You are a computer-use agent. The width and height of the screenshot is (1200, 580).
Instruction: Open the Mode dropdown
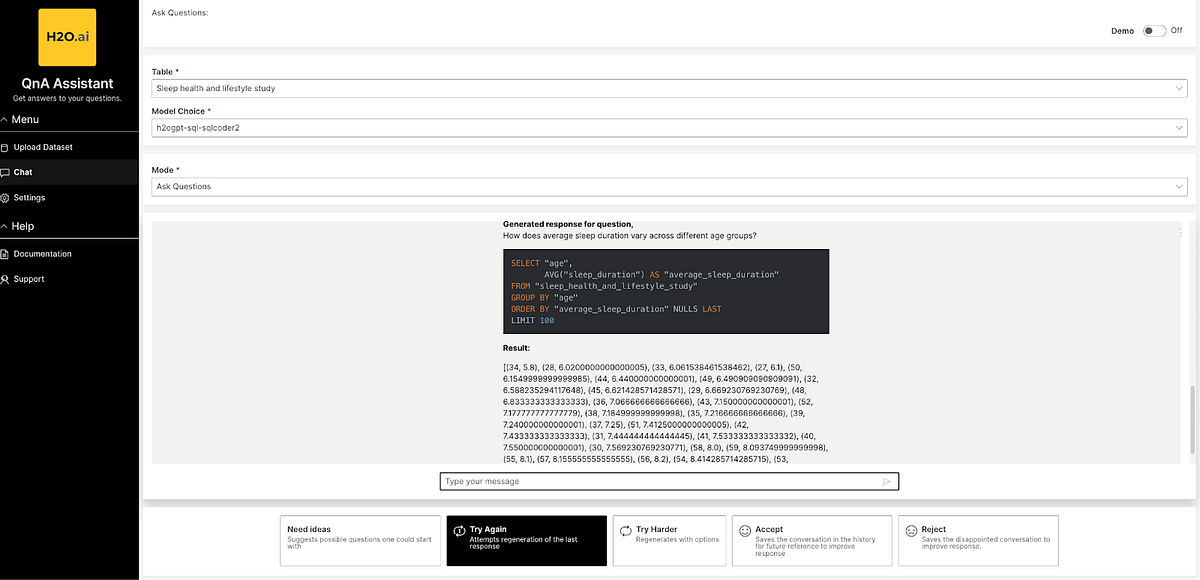pyautogui.click(x=1179, y=186)
